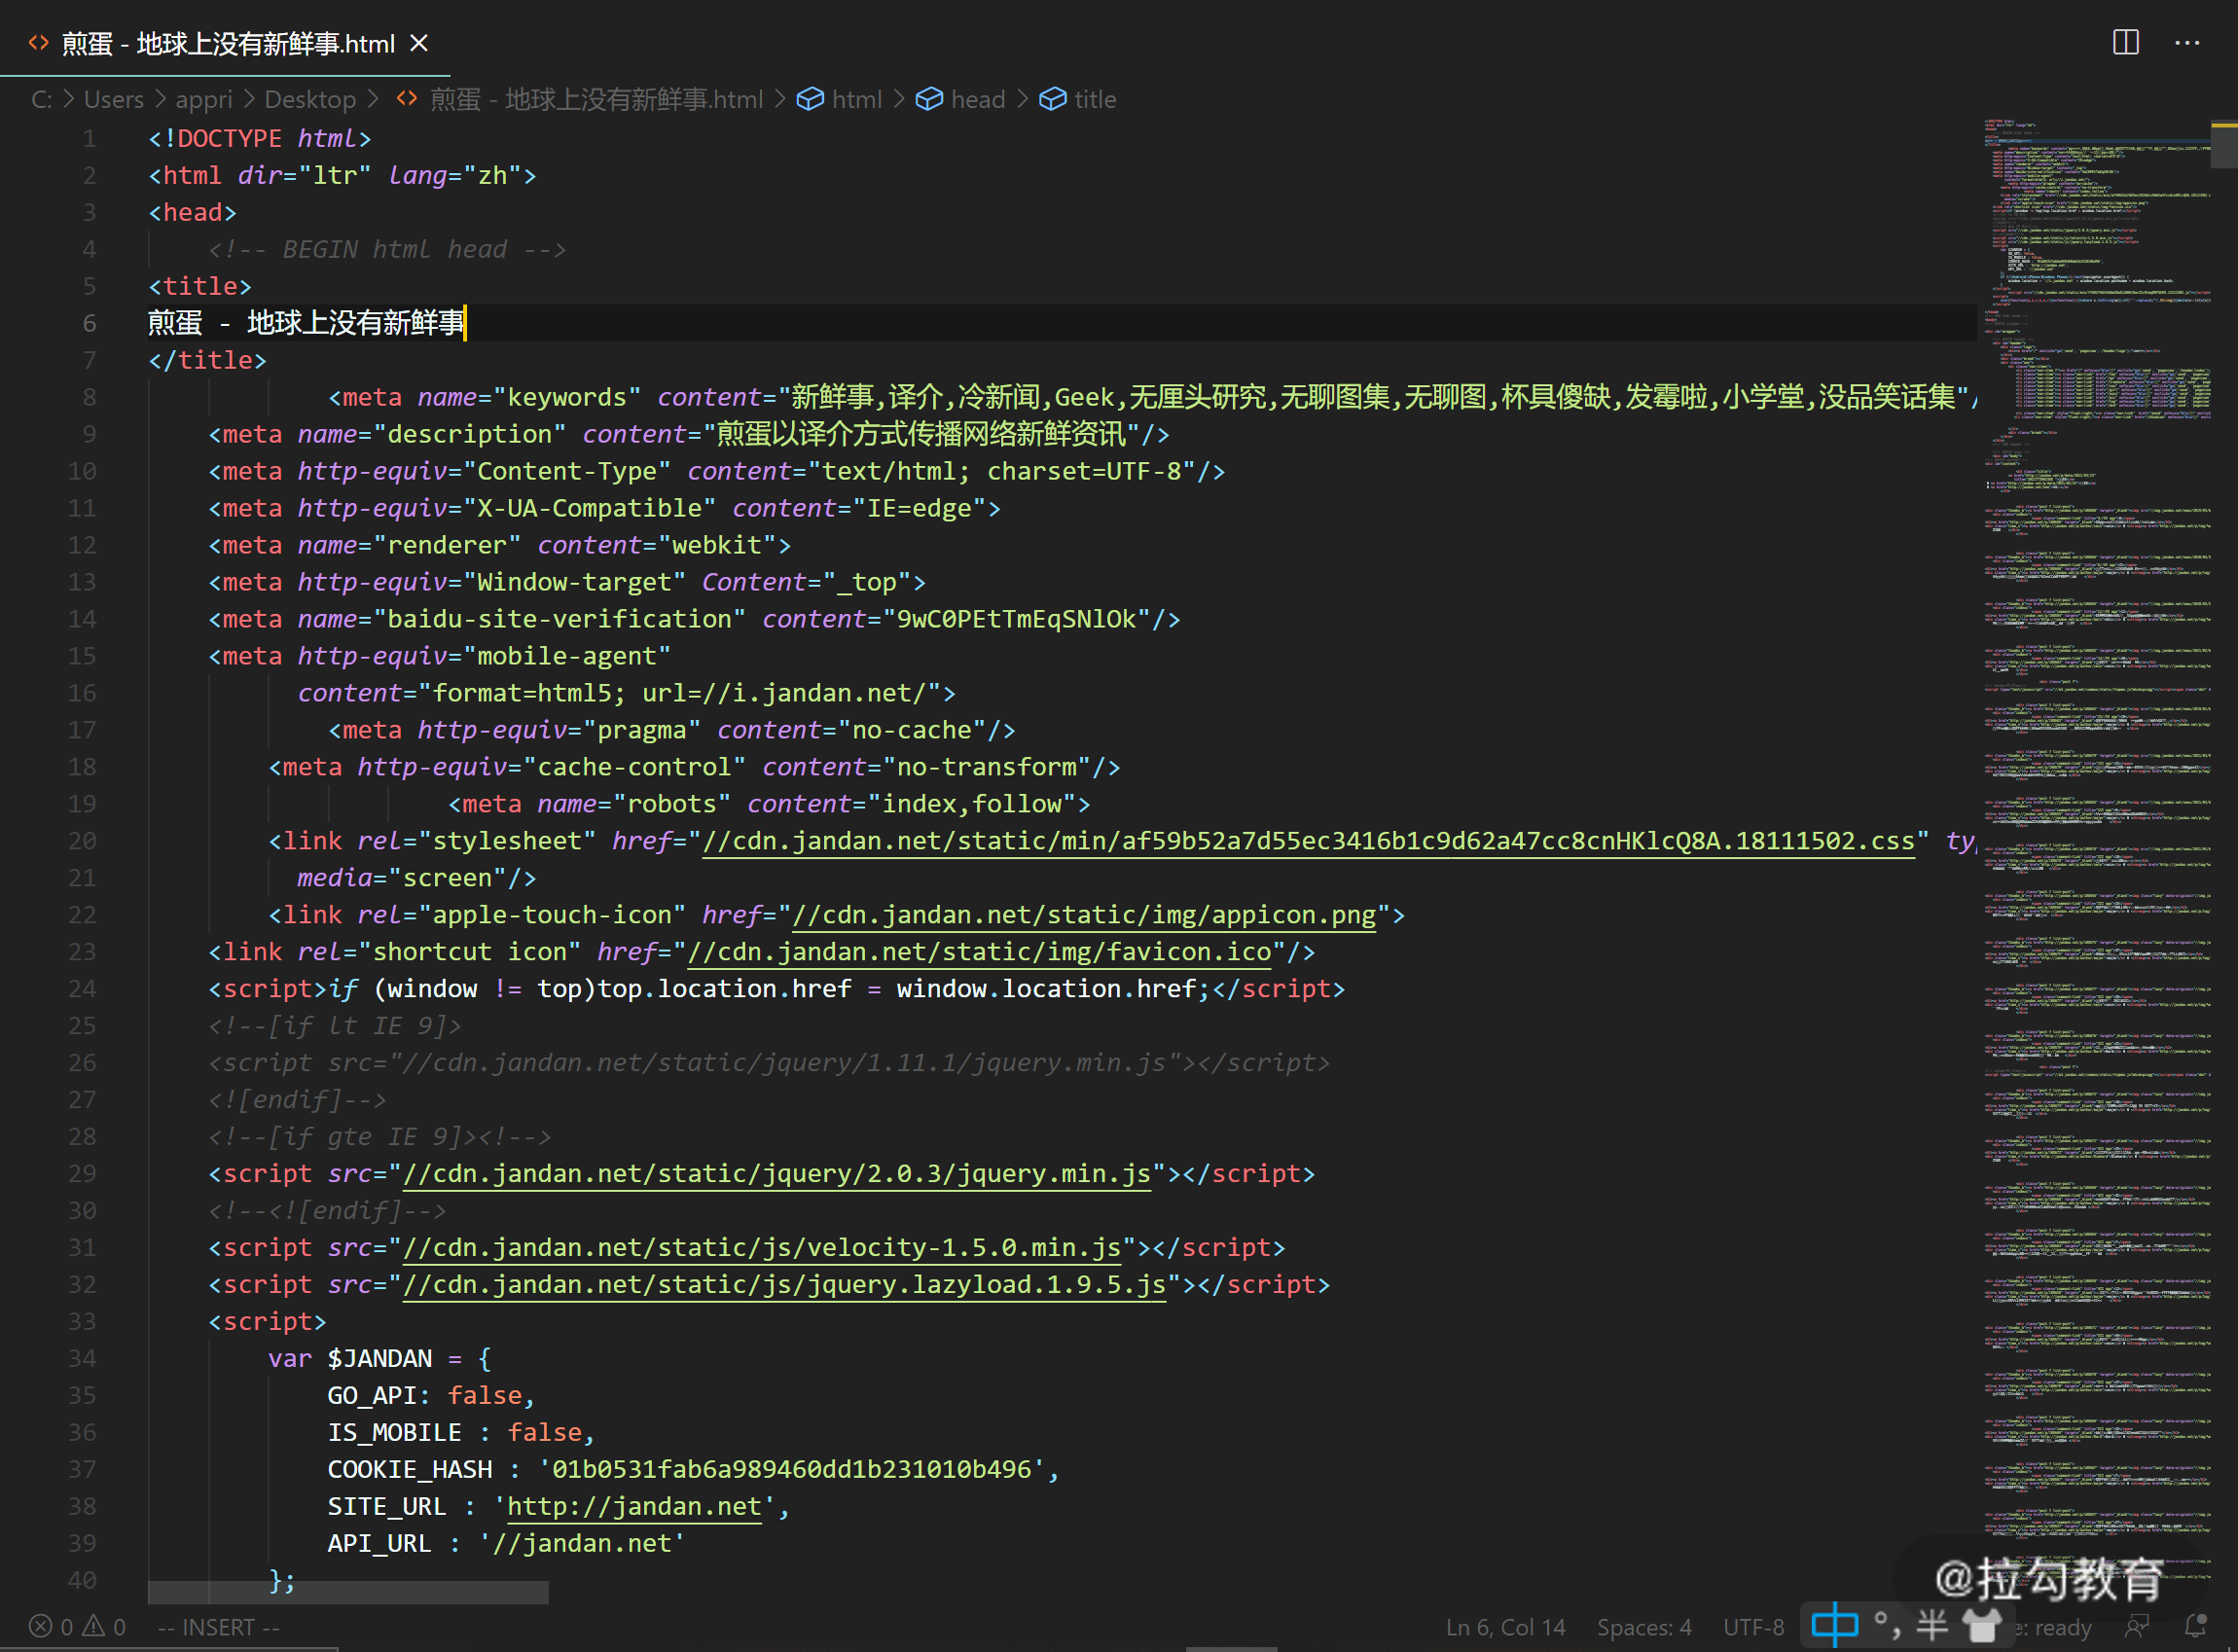
Task: Click the API_URL '//jandan.net' line
Action: coord(506,1543)
